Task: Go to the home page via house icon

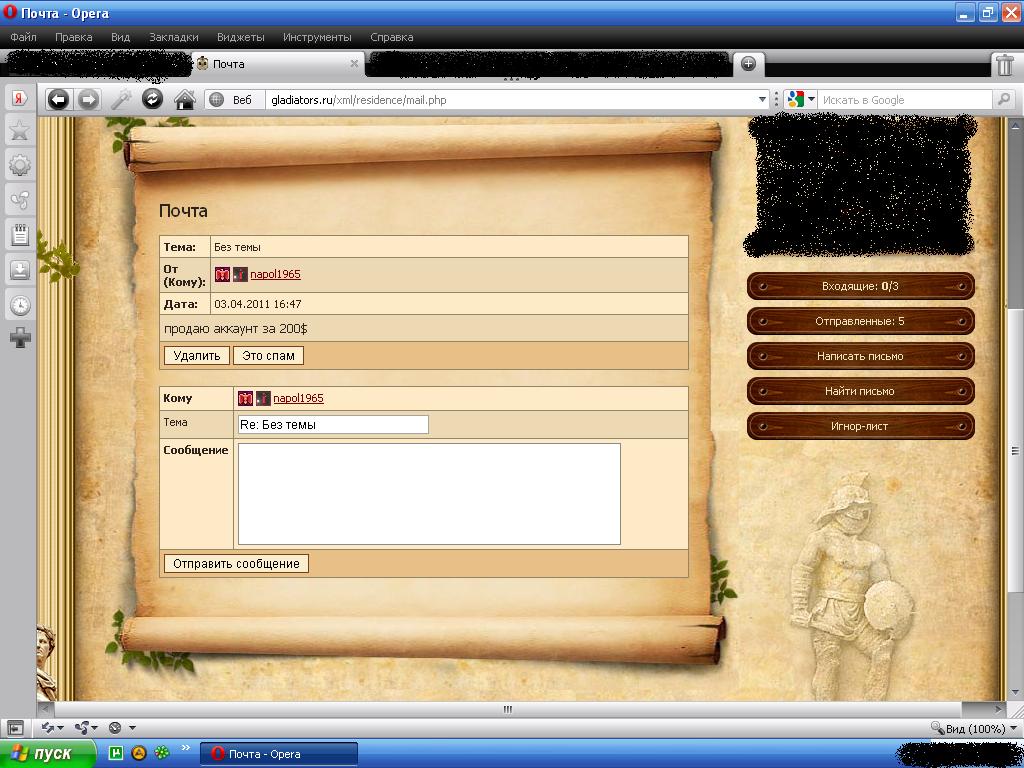Action: (184, 99)
